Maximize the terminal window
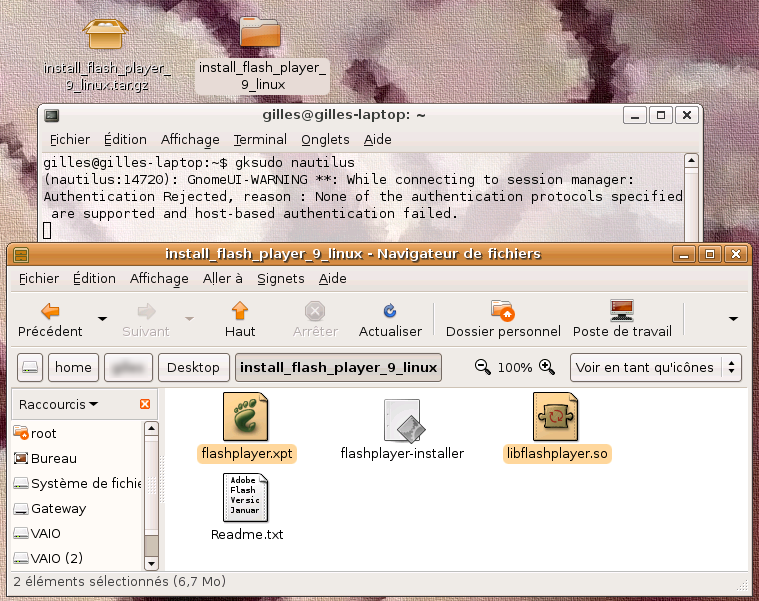The height and width of the screenshot is (601, 759). (x=661, y=115)
